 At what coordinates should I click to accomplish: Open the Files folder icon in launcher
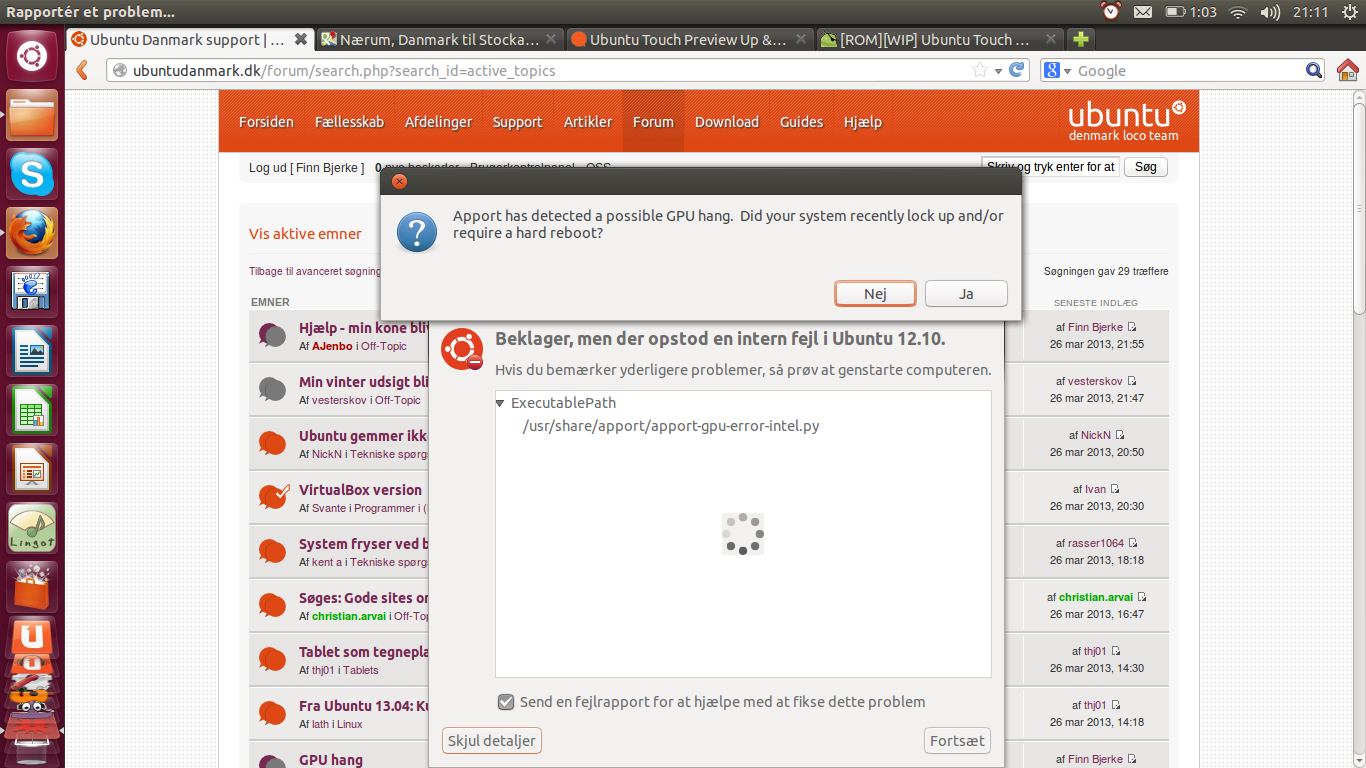pos(32,115)
